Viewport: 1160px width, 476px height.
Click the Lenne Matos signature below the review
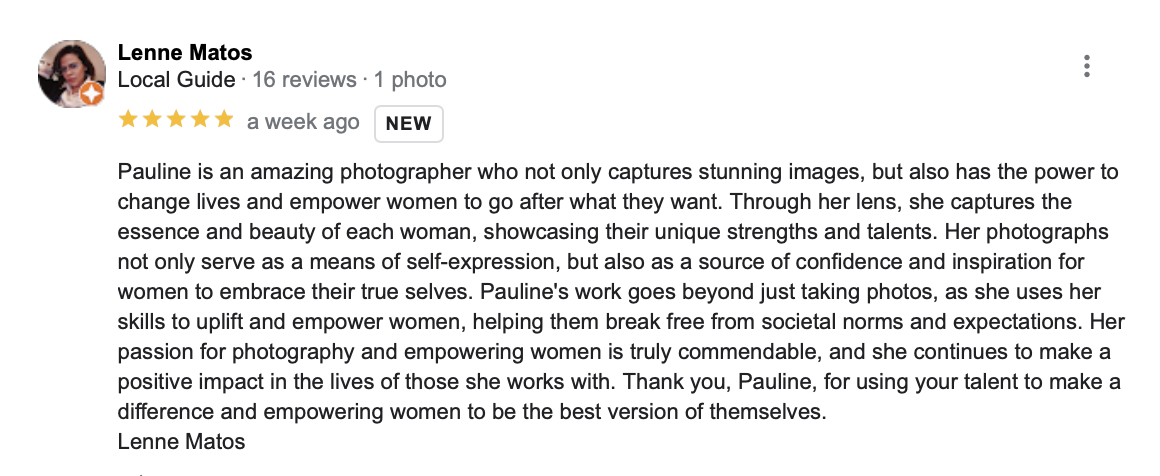pos(181,441)
